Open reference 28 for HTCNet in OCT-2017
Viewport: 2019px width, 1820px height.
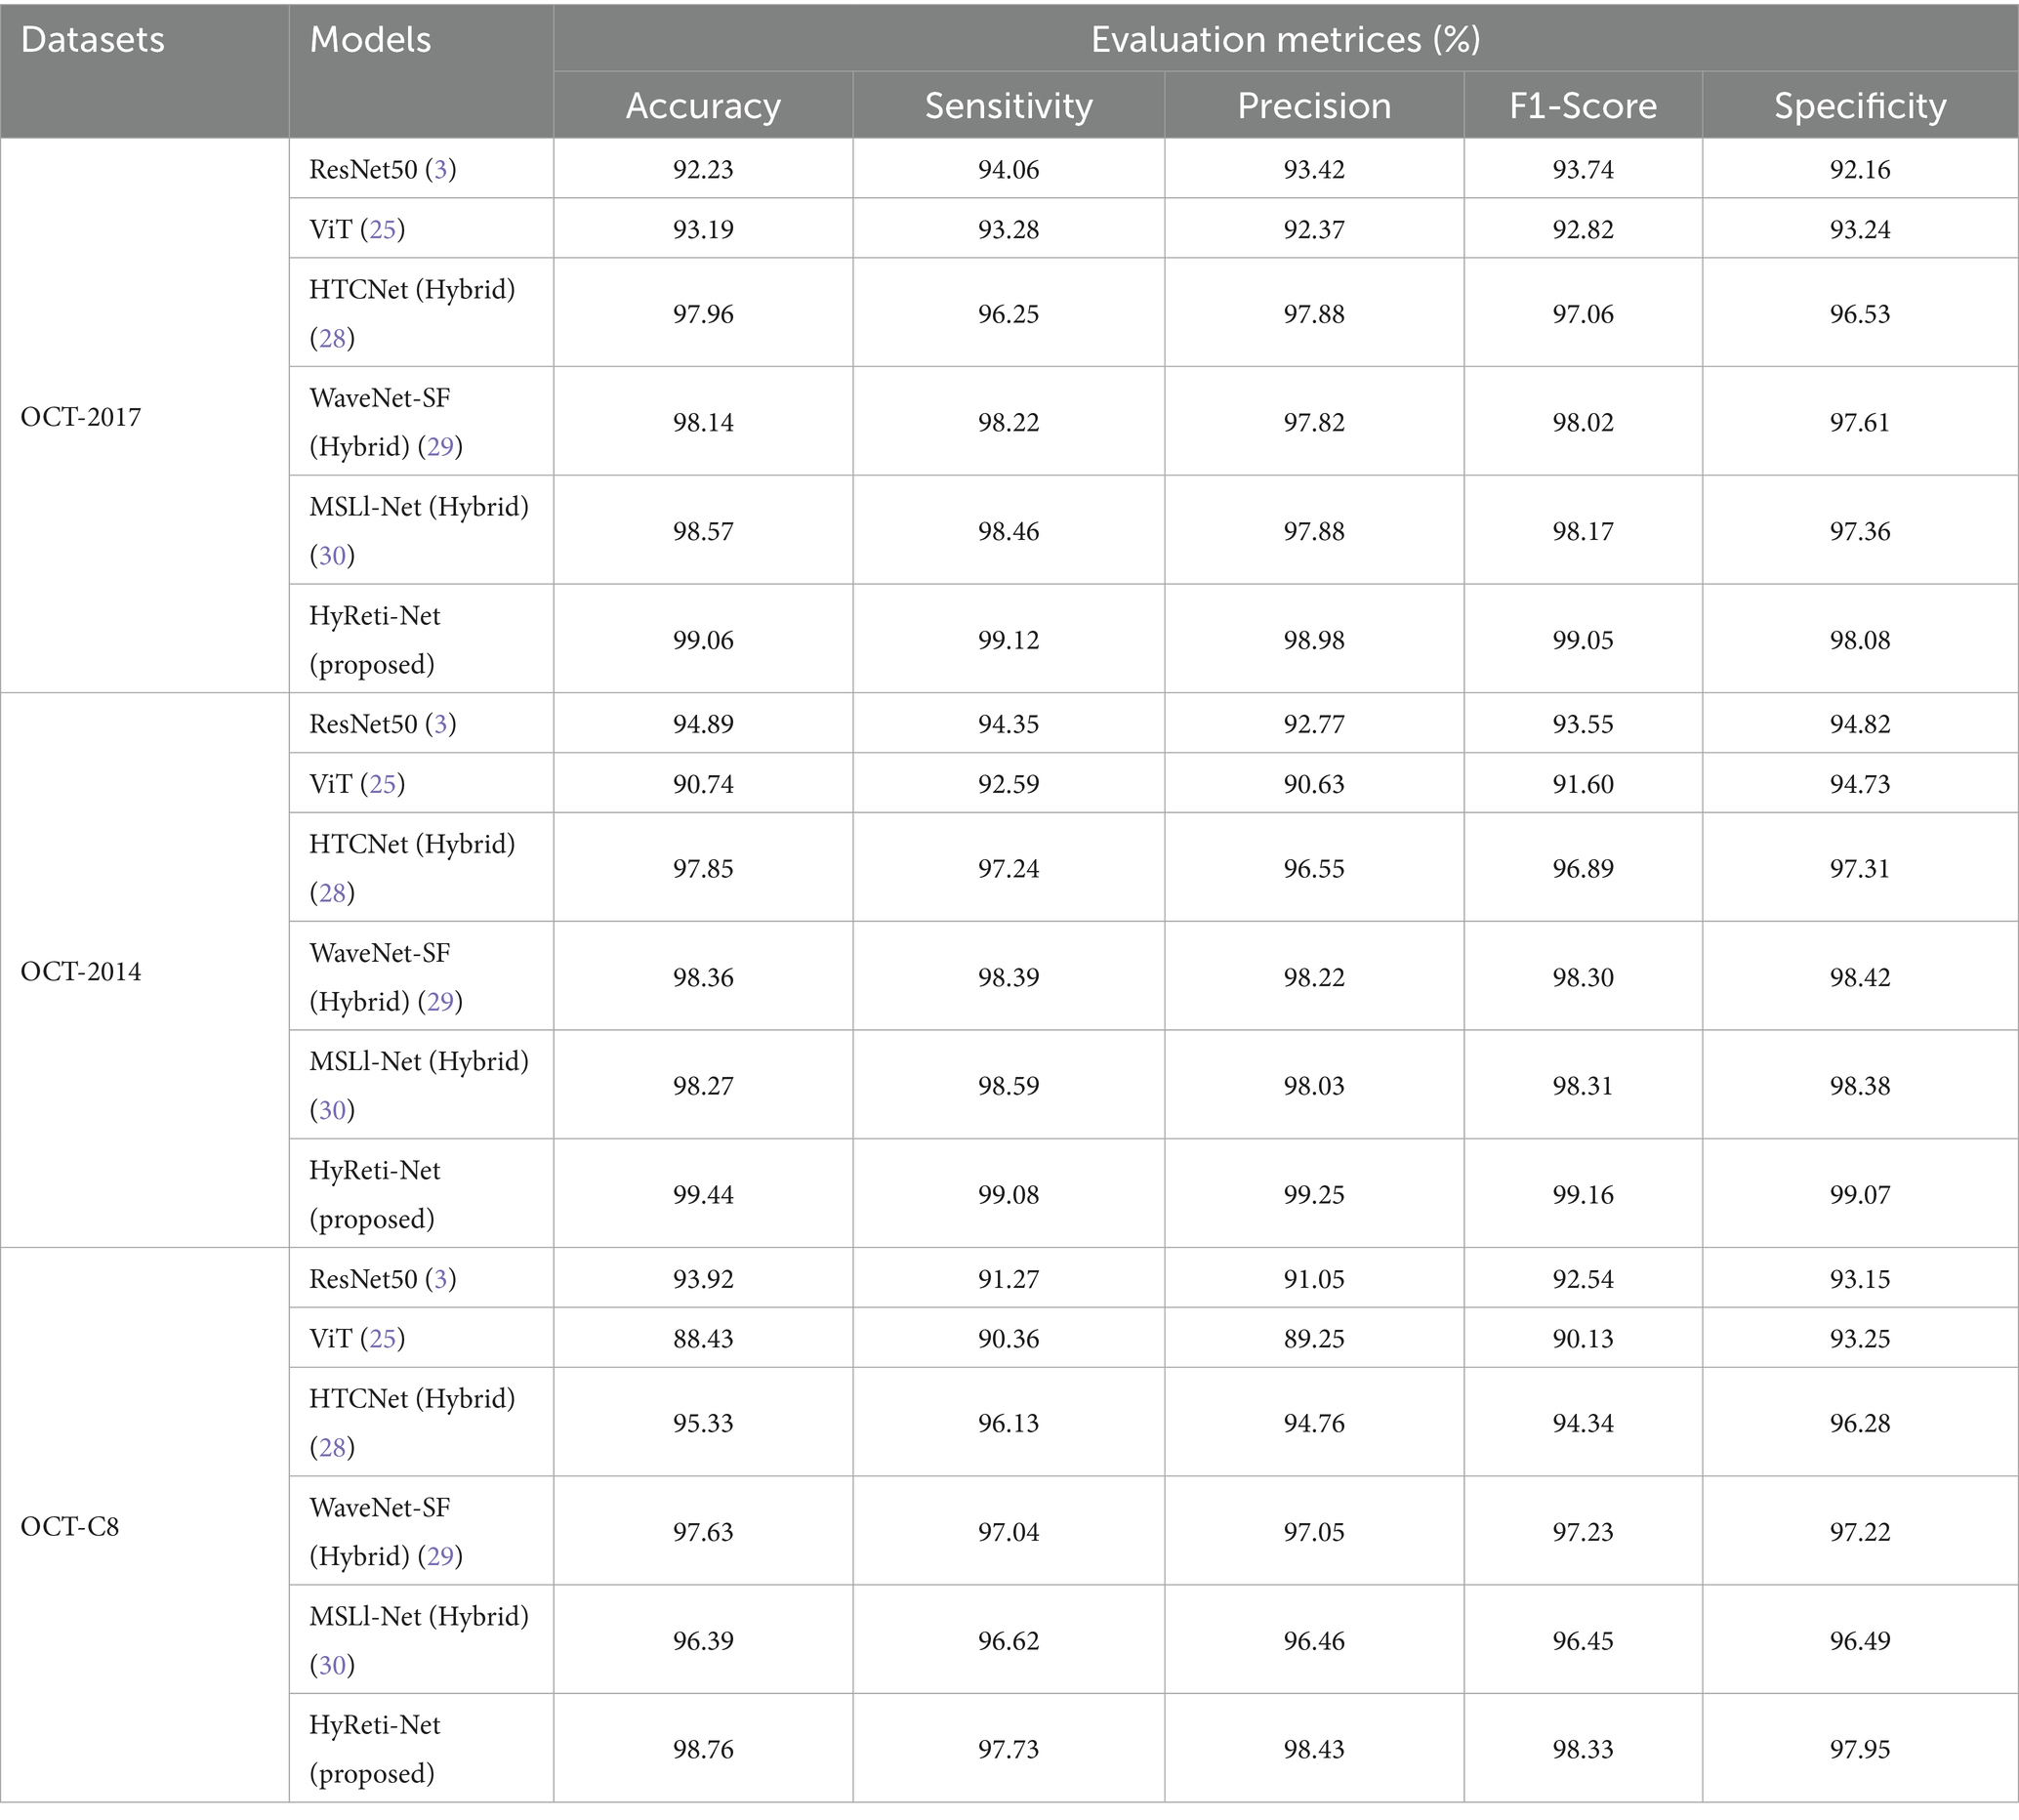coord(332,338)
